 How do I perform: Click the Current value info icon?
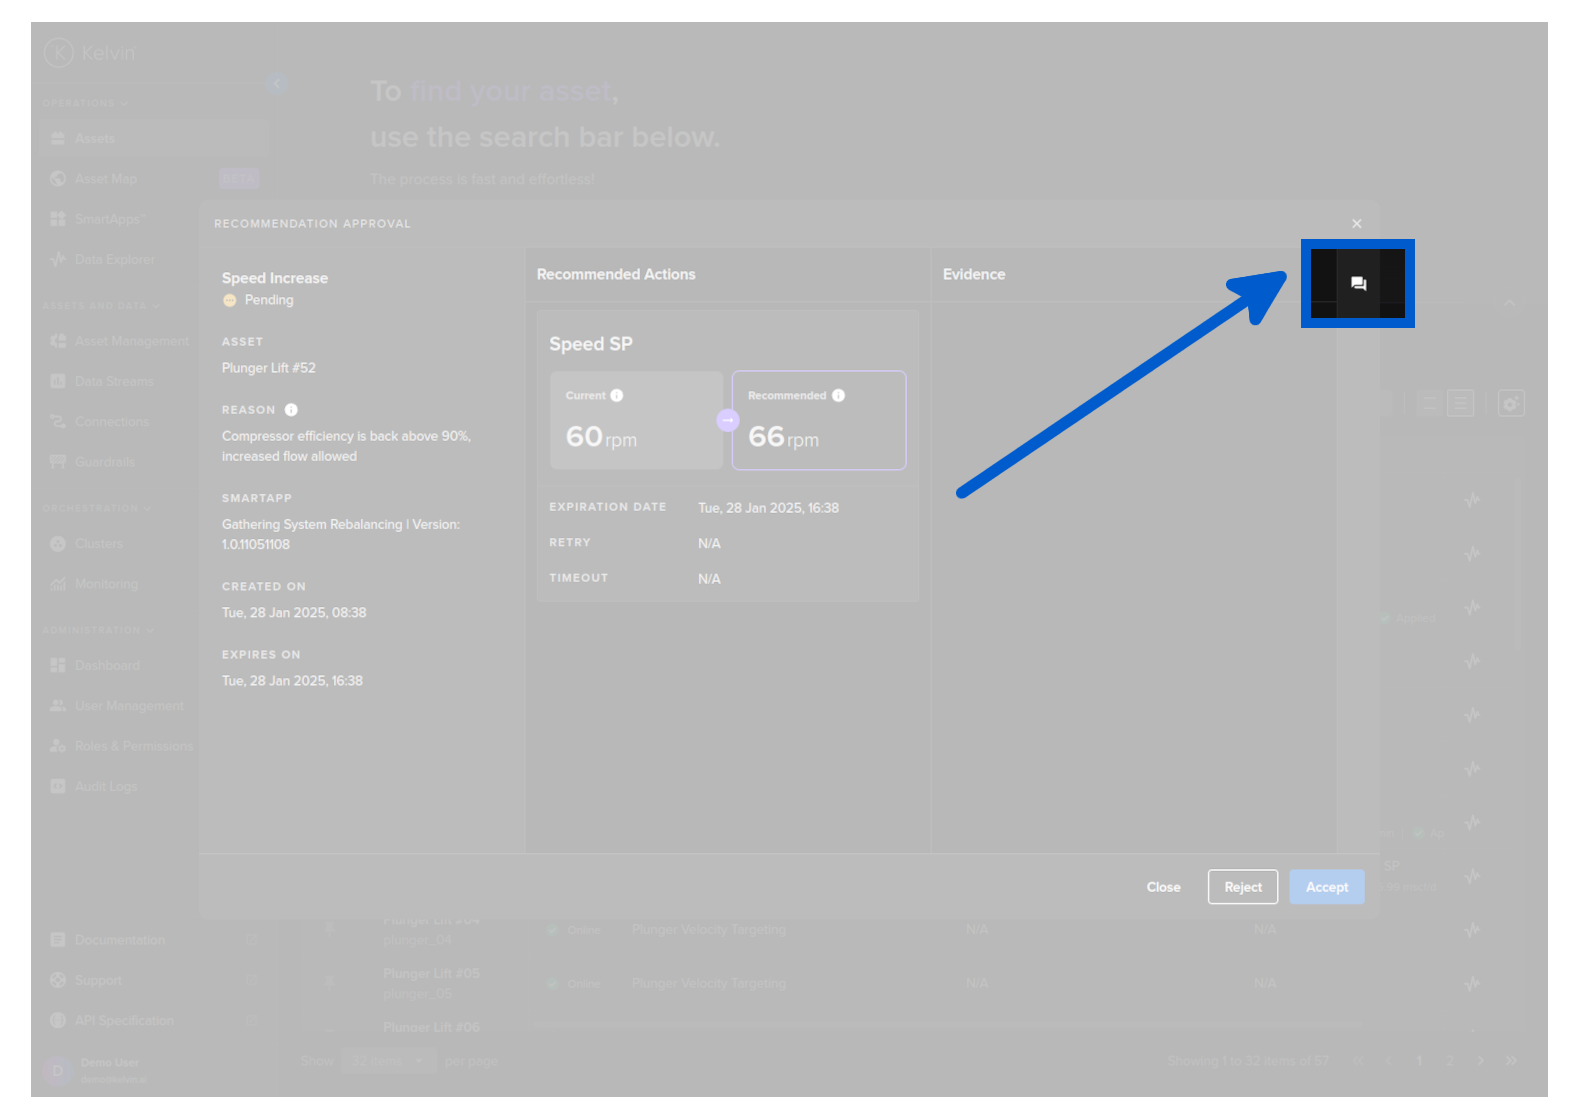click(617, 396)
